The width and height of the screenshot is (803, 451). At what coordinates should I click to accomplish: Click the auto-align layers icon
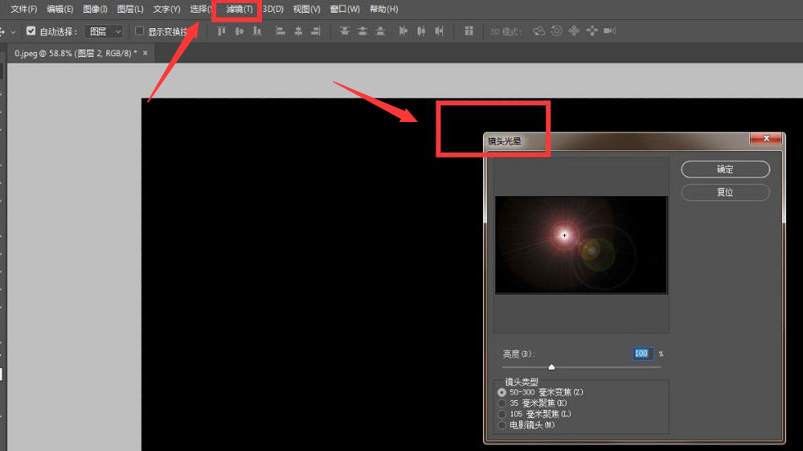[x=468, y=32]
